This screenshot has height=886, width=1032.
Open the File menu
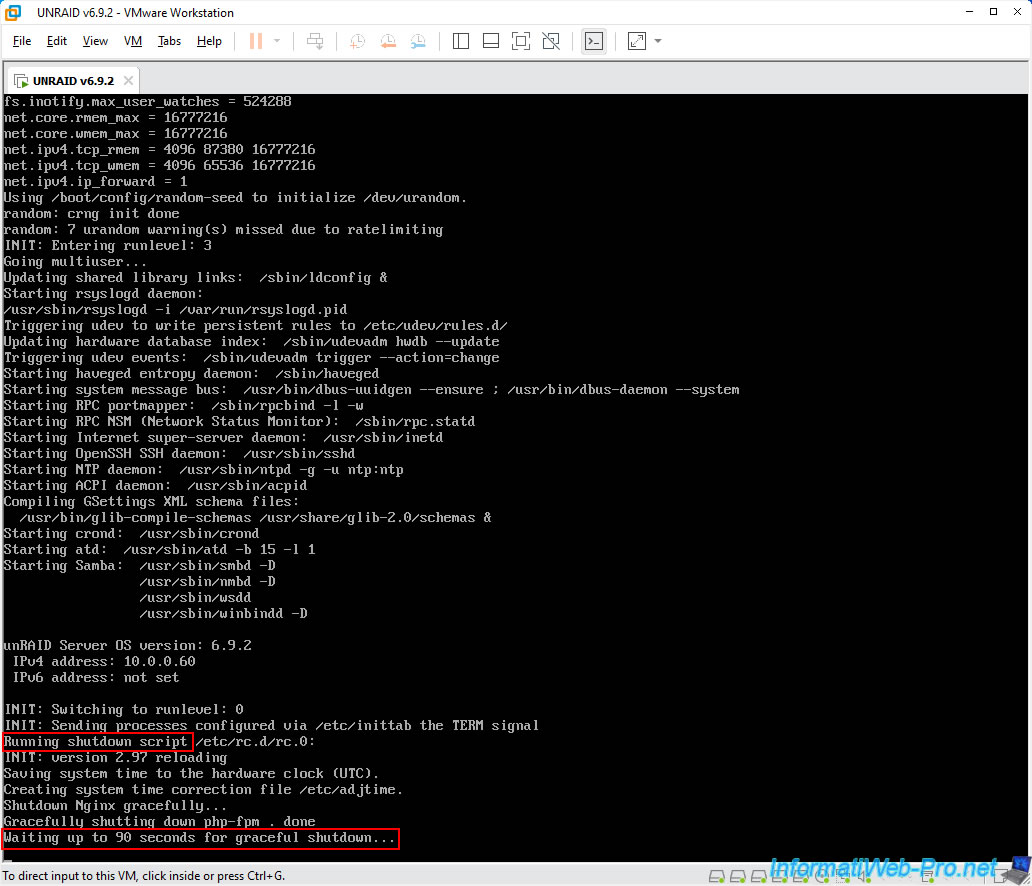click(22, 41)
